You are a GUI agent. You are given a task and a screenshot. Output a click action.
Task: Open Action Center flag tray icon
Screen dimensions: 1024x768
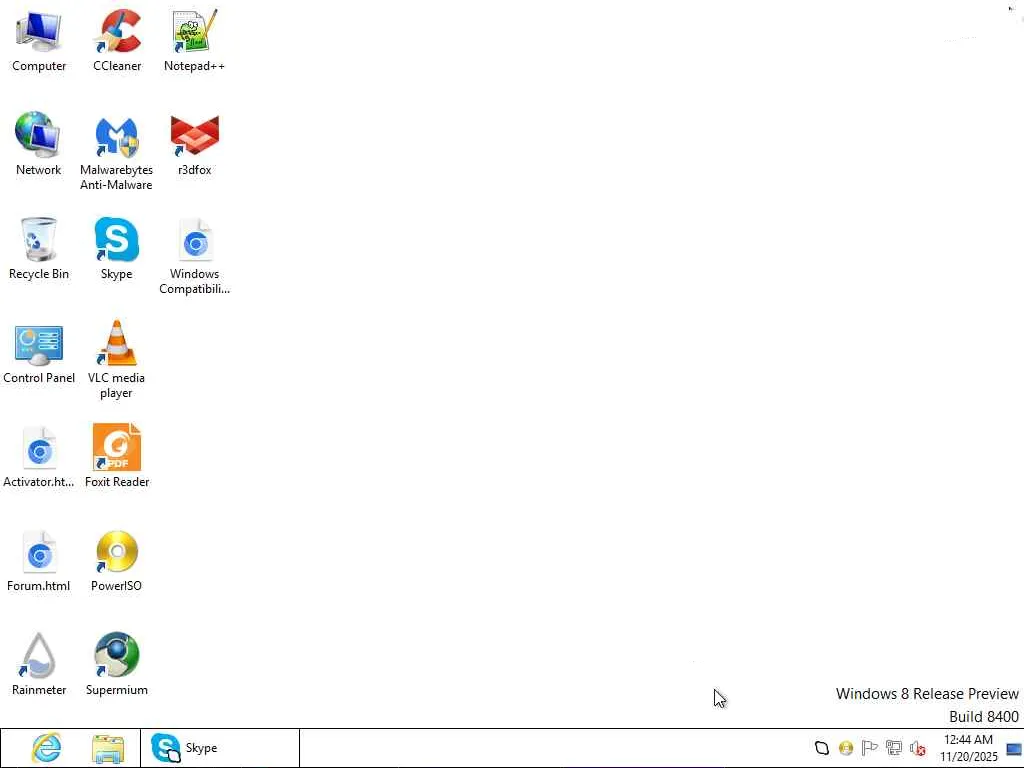tap(869, 748)
